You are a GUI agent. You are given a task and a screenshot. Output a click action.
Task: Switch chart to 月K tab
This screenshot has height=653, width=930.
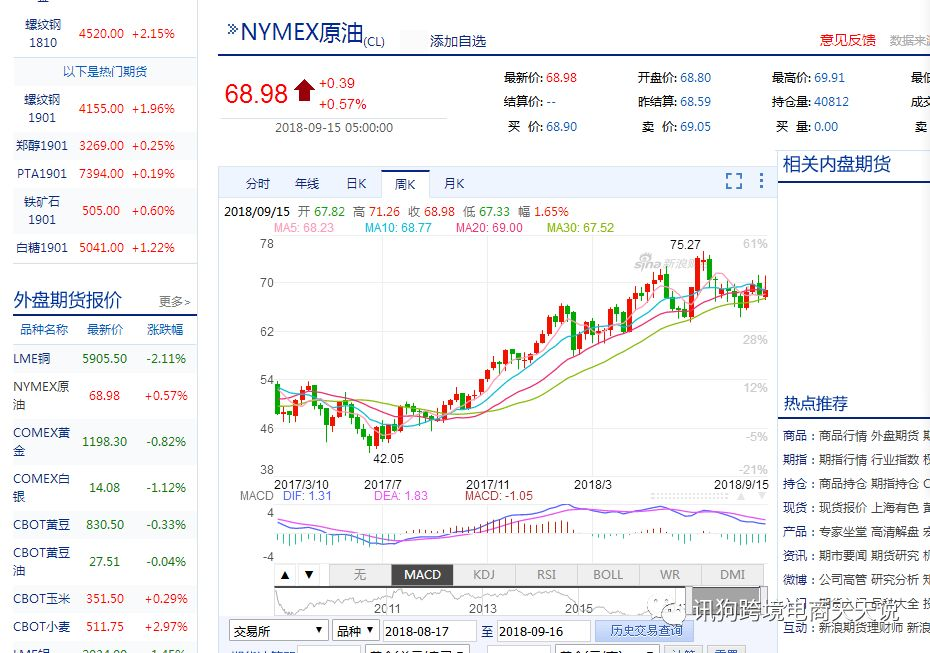coord(454,184)
